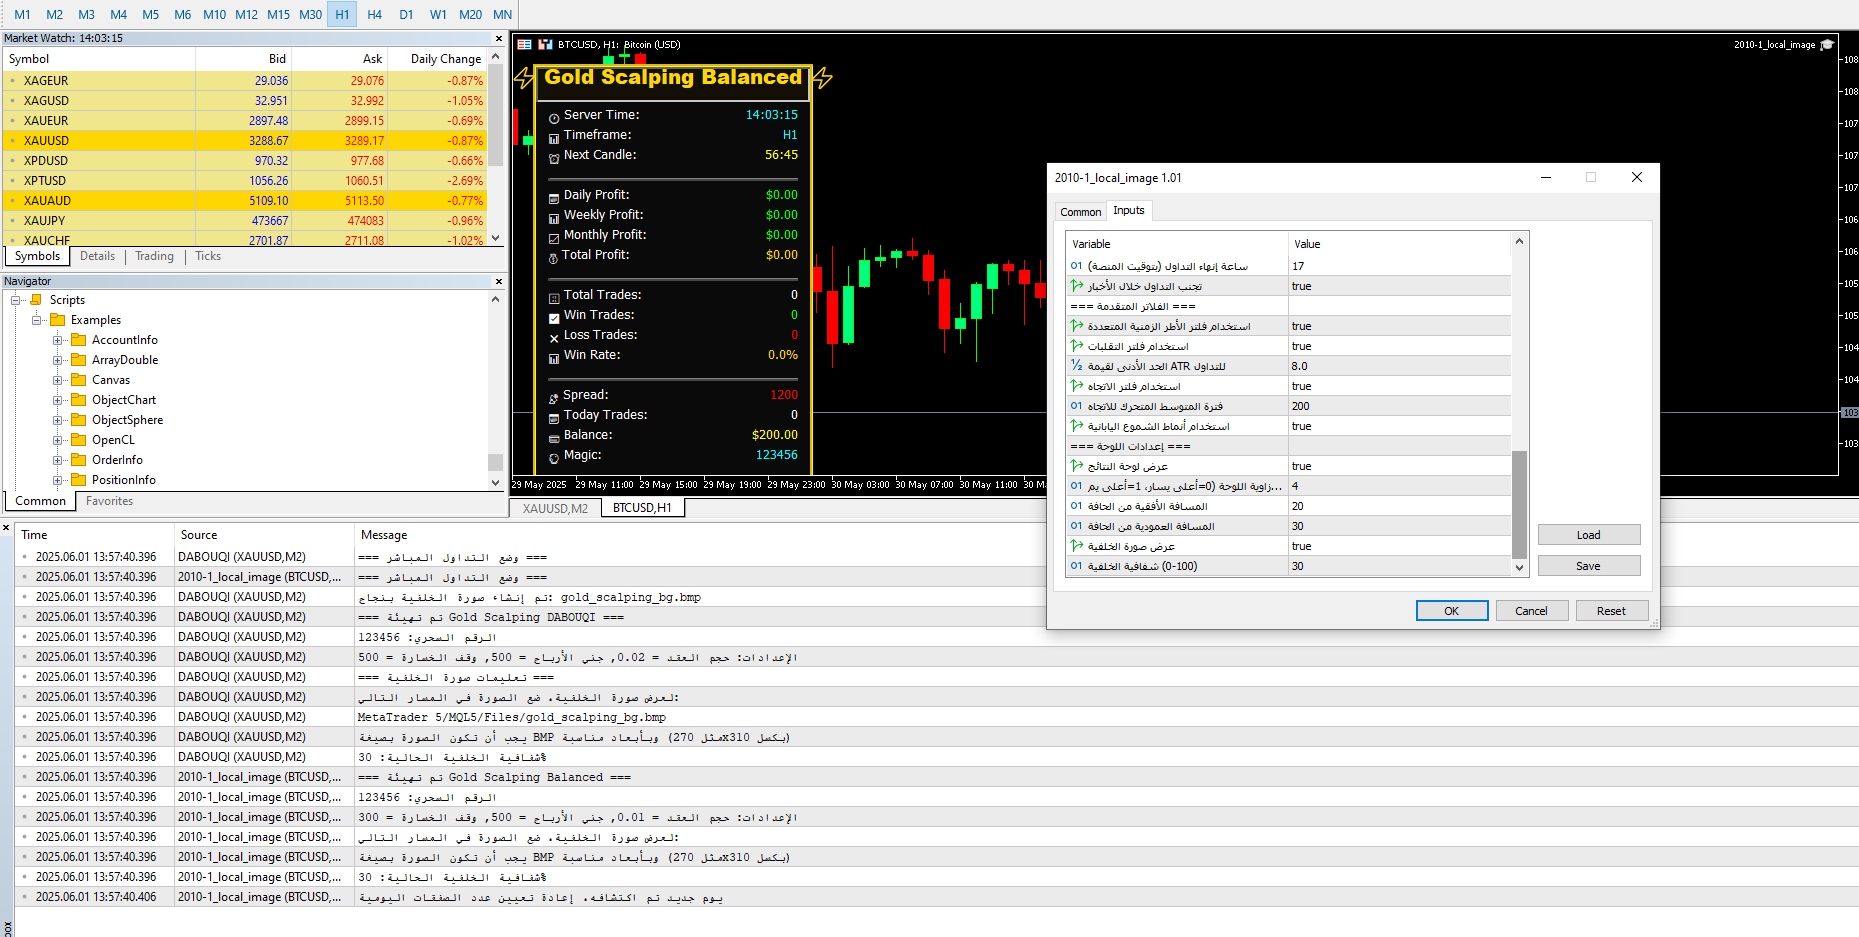Toggle one-click trading panel icon on chart
Screen dimensions: 1859x937
(545, 44)
